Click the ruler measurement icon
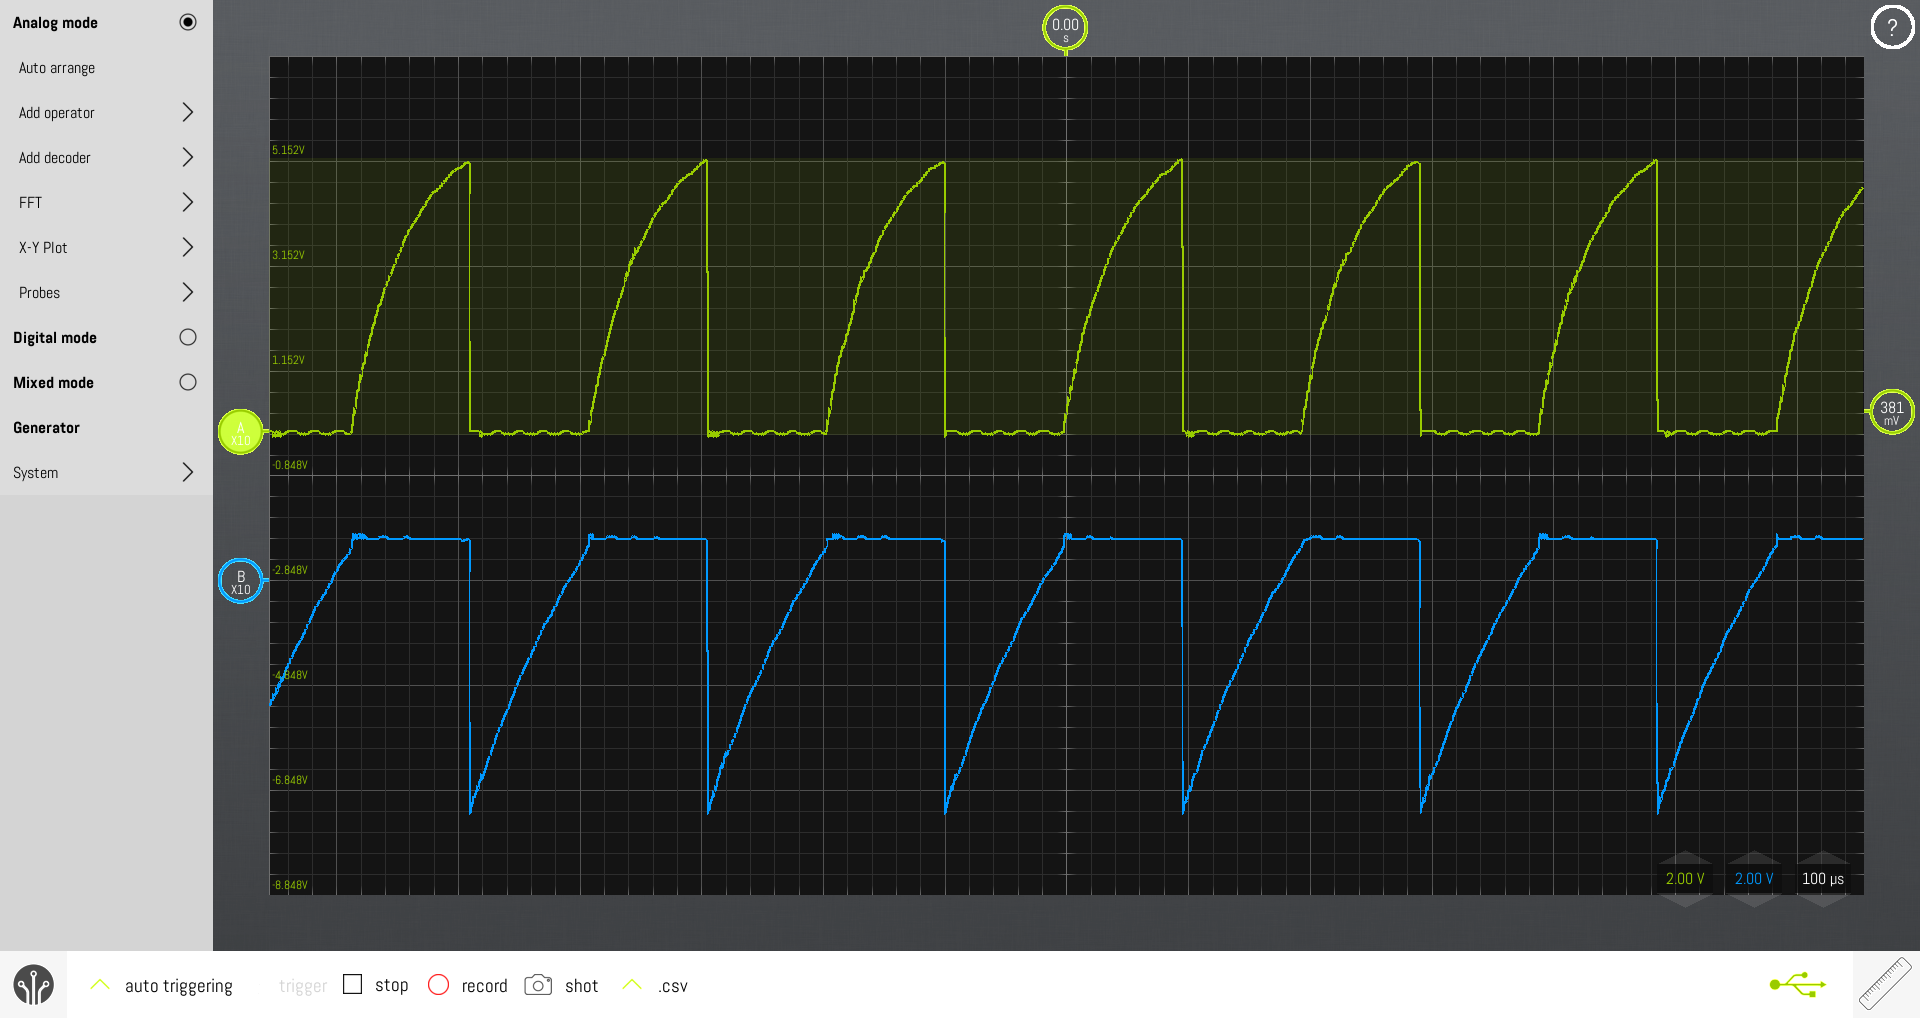Image resolution: width=1920 pixels, height=1018 pixels. [x=1885, y=984]
